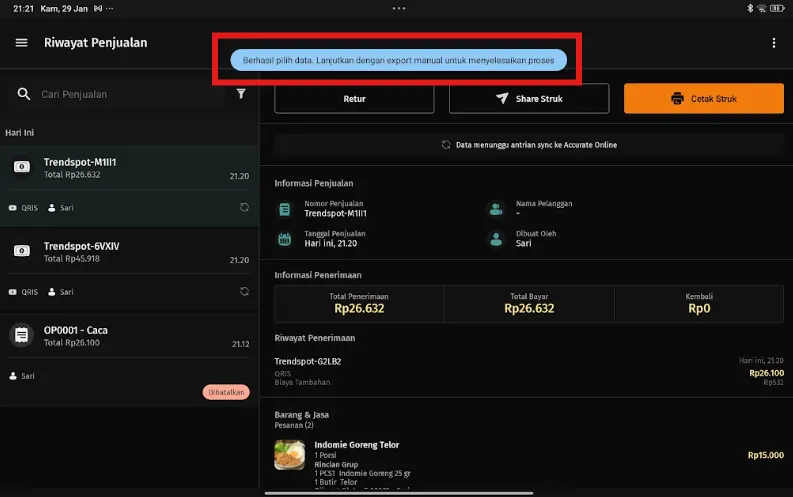Click the Total Bayar Rp26.632 value

point(529,308)
